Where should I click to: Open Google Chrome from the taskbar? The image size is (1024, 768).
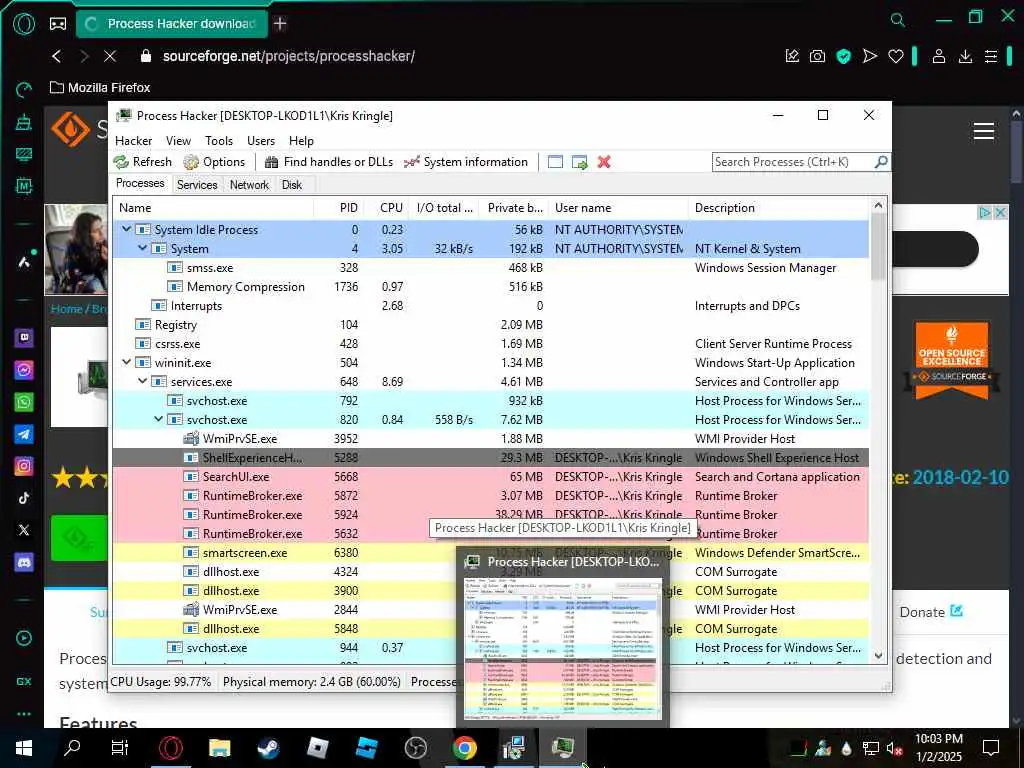pos(464,748)
